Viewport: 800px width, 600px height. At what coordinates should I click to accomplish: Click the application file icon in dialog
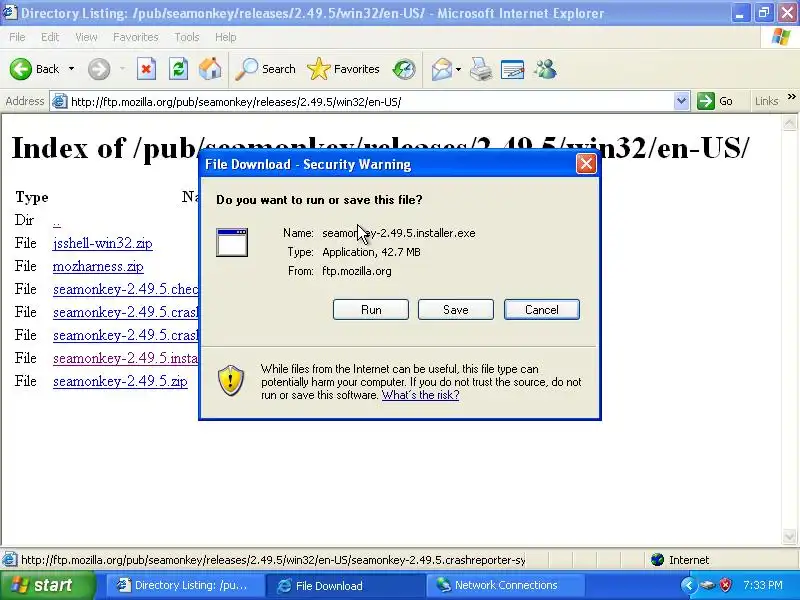pos(232,242)
